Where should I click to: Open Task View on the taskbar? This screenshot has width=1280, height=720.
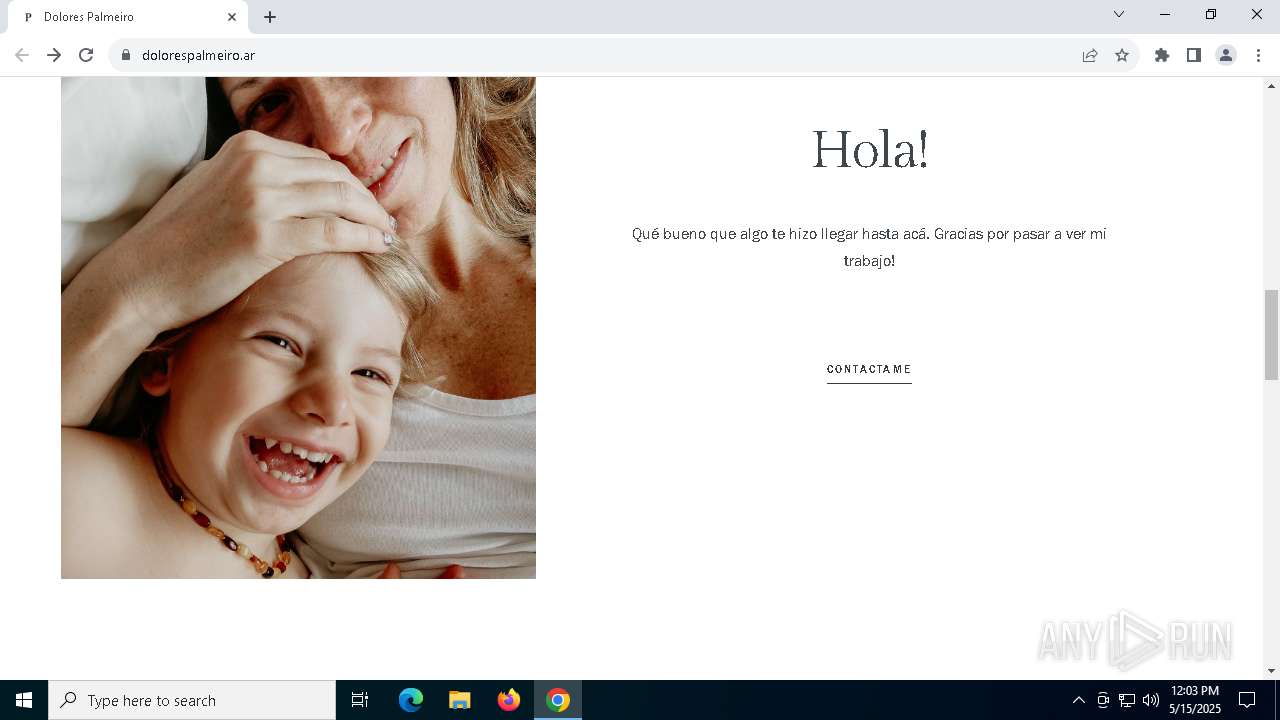(x=360, y=700)
